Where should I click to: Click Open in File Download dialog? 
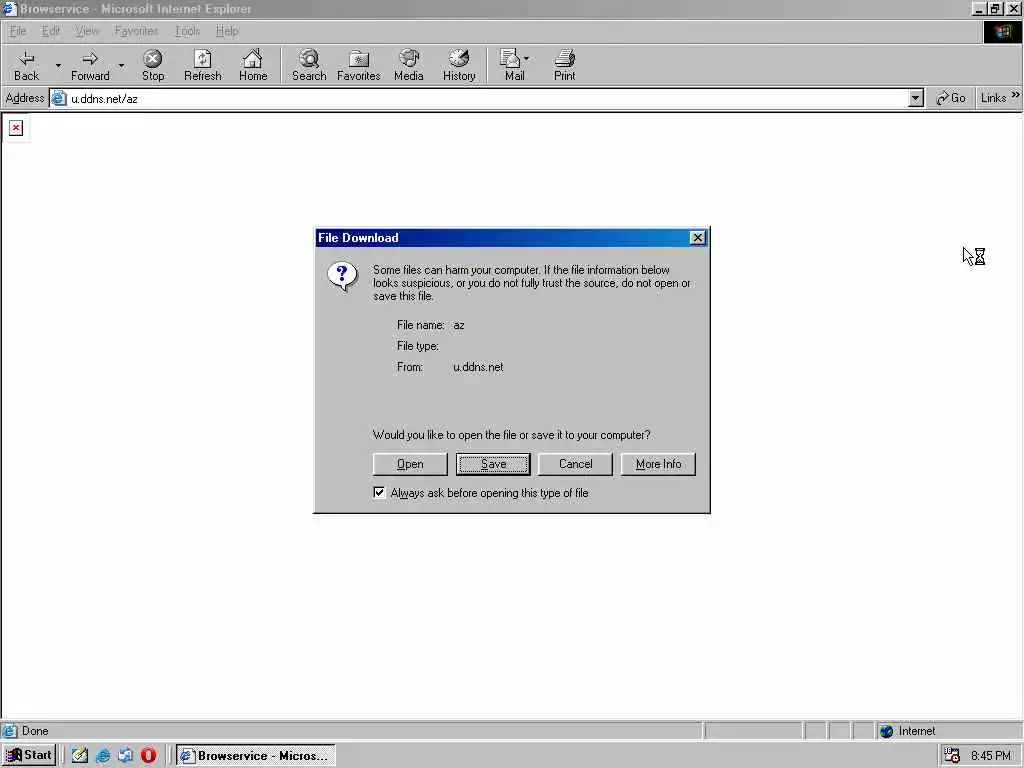tap(410, 464)
